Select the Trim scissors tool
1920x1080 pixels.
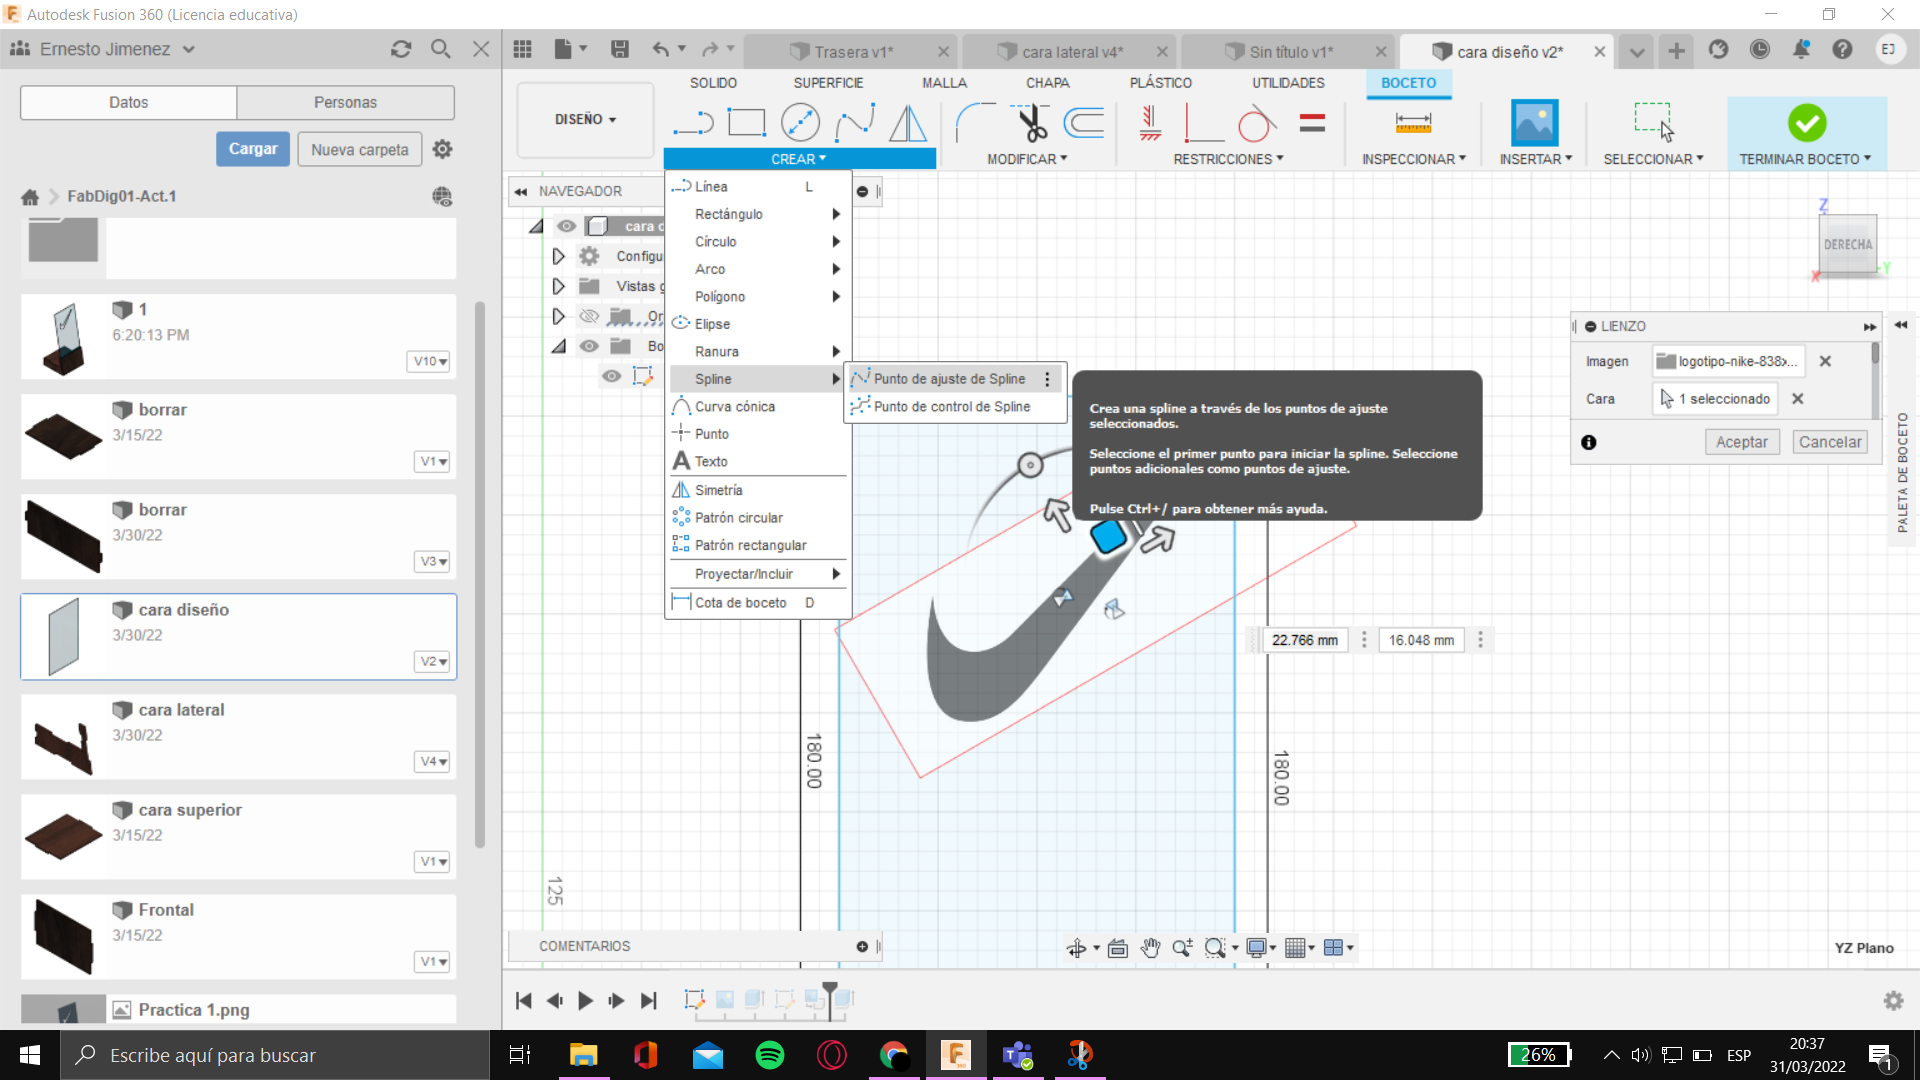tap(1031, 123)
